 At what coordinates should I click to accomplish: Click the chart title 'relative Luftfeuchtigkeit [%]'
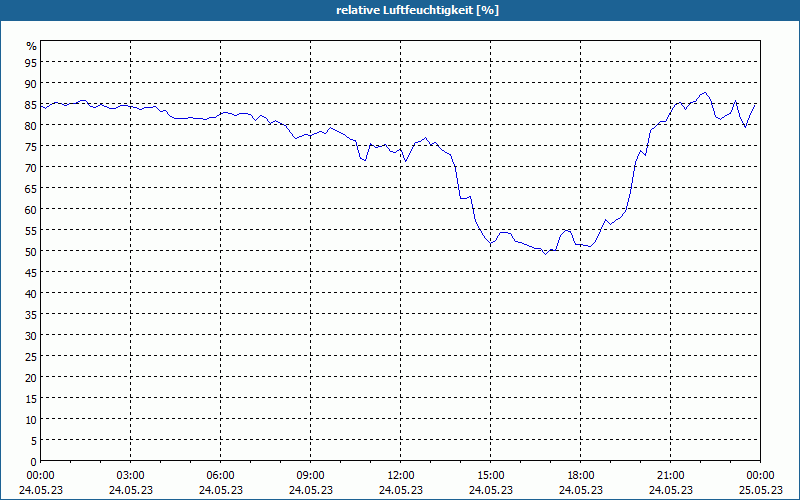point(417,10)
